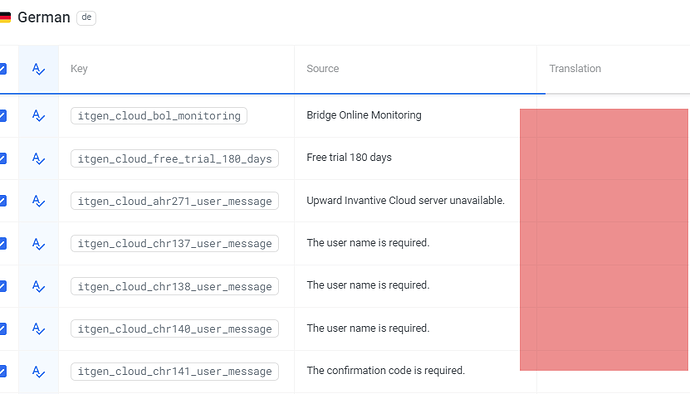Toggle checkbox for itgen_cloud_chr141_user_message row
The image size is (690, 394).
tap(3, 371)
